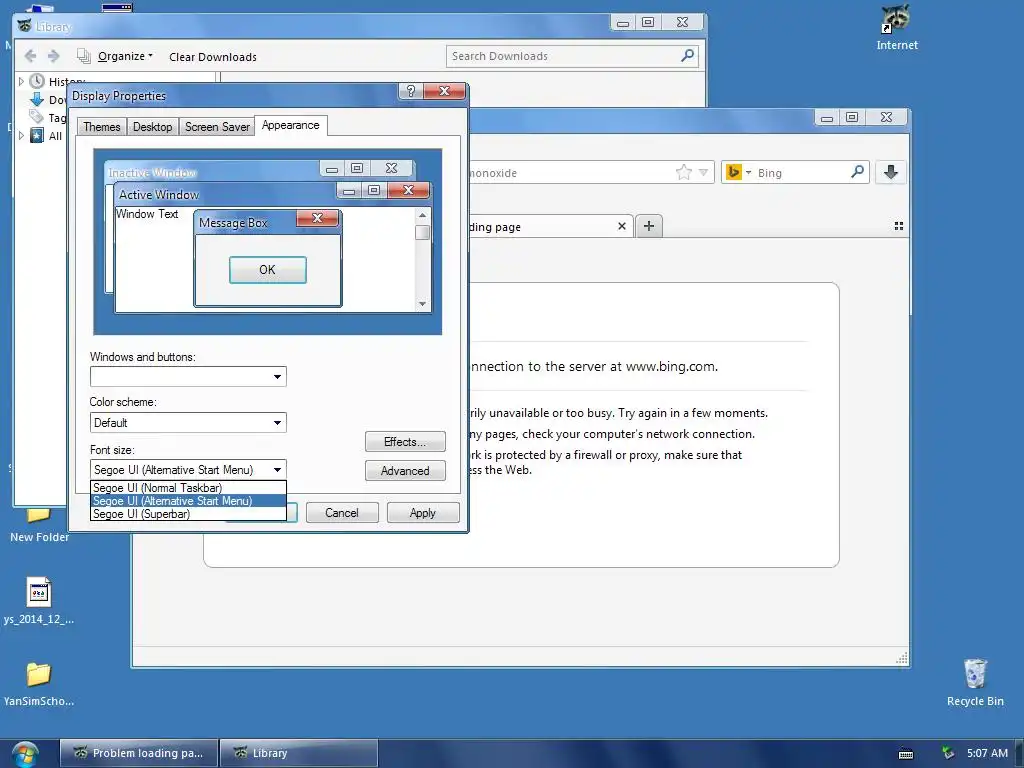
Task: Click Clear Downloads in Library toolbar
Action: pyautogui.click(x=213, y=57)
